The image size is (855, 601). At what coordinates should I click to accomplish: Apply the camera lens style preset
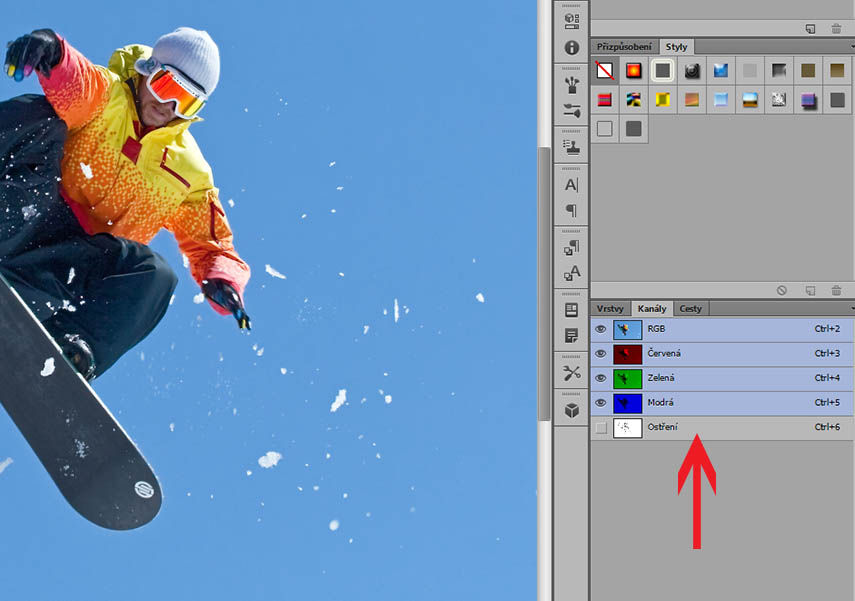click(692, 70)
